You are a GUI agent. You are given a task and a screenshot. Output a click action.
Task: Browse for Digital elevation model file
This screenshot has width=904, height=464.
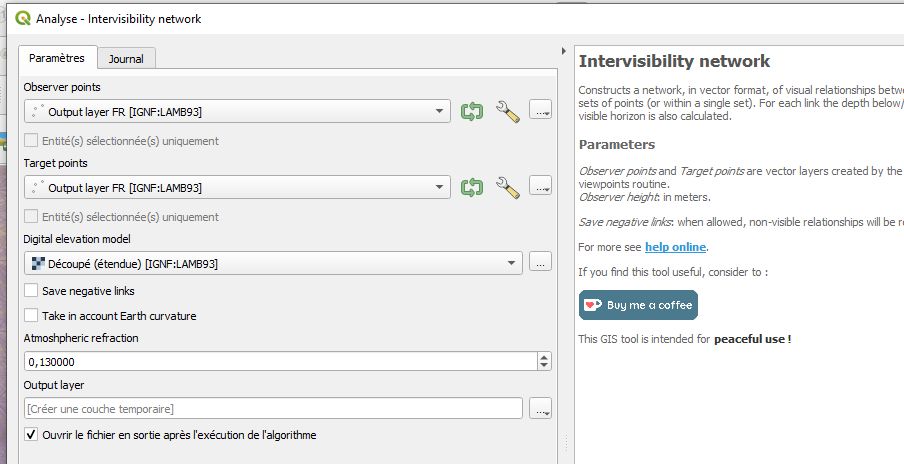540,262
